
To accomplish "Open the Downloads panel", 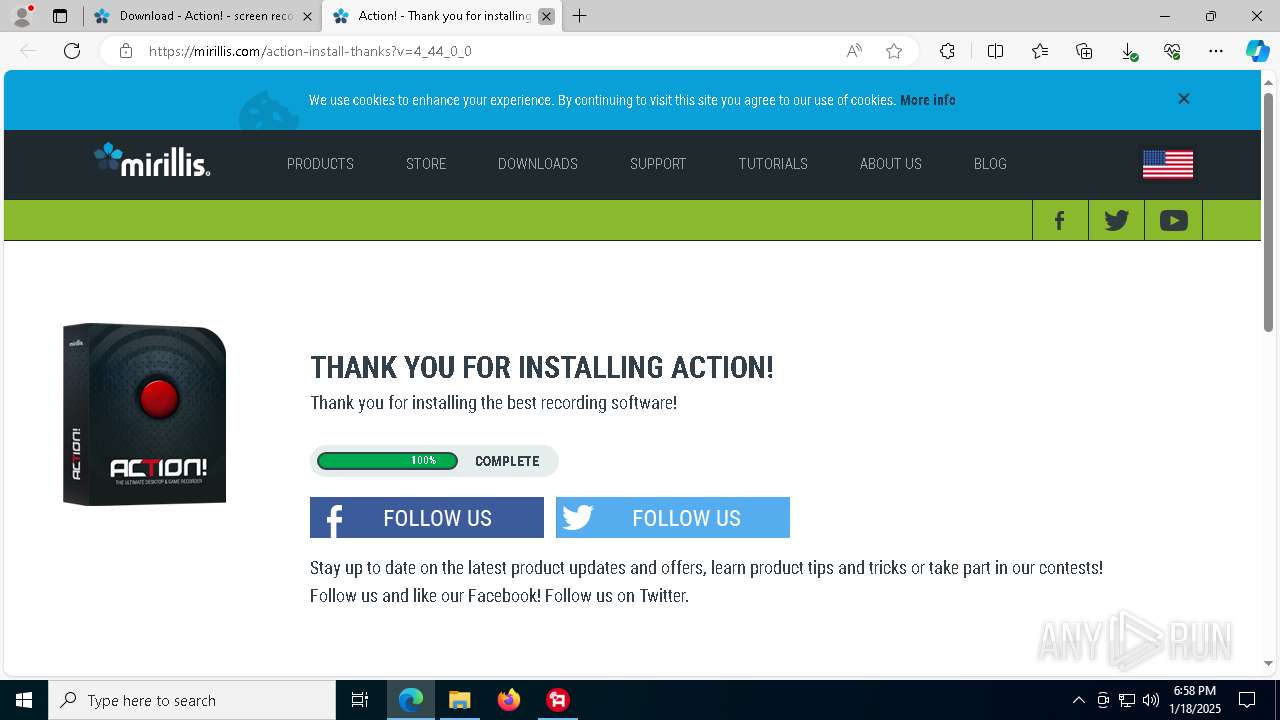I will (1128, 51).
